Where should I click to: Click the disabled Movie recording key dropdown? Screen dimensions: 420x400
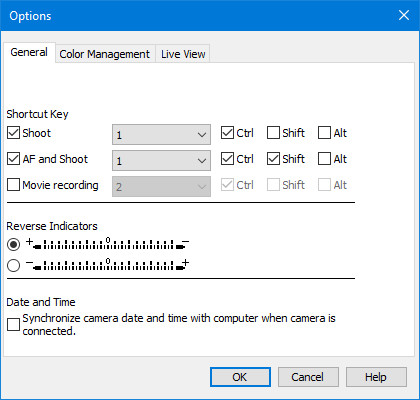tap(161, 186)
